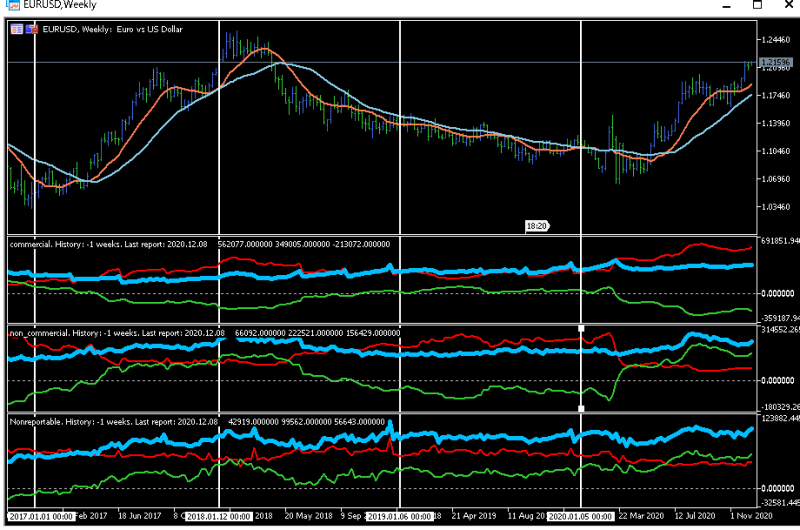This screenshot has height=530, width=800.
Task: Click the 1.03460 level on price scale
Action: click(x=776, y=207)
